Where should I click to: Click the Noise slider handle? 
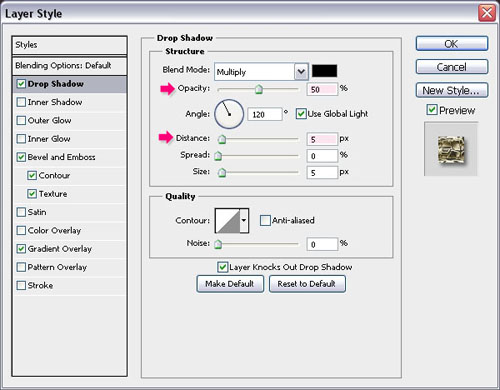(x=218, y=244)
